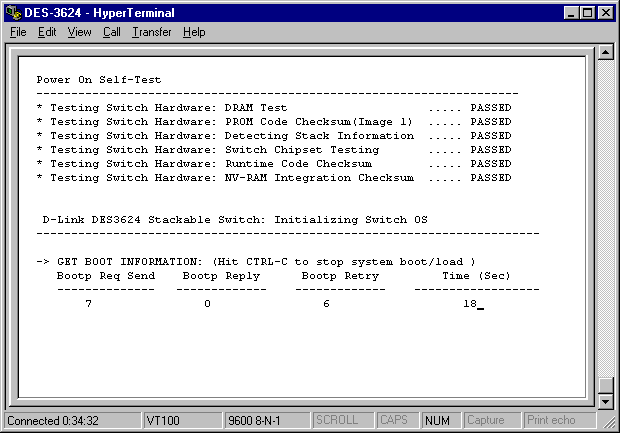Click the CAPS lock indicator

398,421
